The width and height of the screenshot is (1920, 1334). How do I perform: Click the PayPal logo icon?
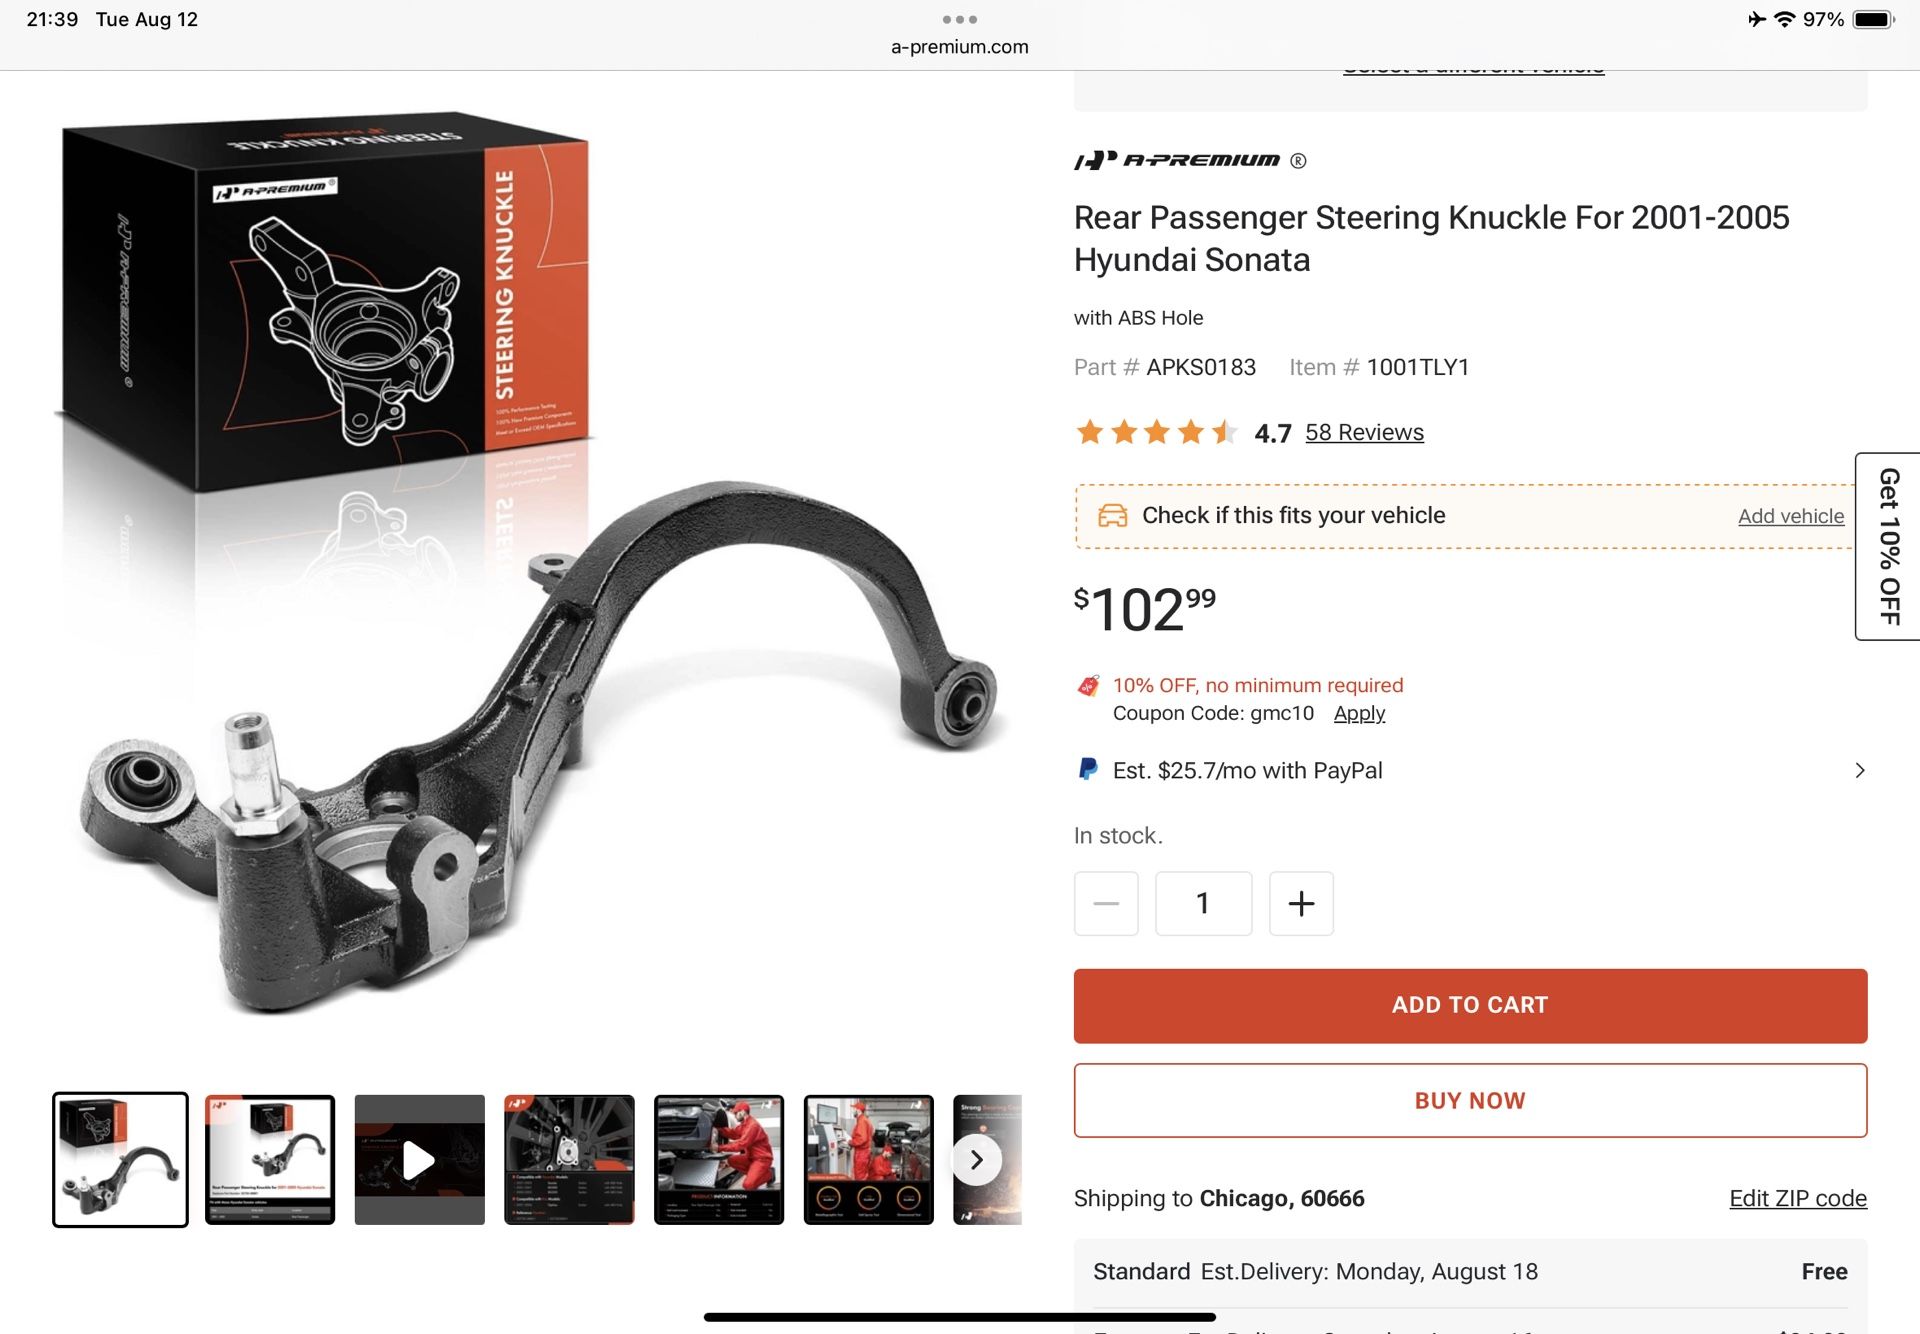point(1087,769)
